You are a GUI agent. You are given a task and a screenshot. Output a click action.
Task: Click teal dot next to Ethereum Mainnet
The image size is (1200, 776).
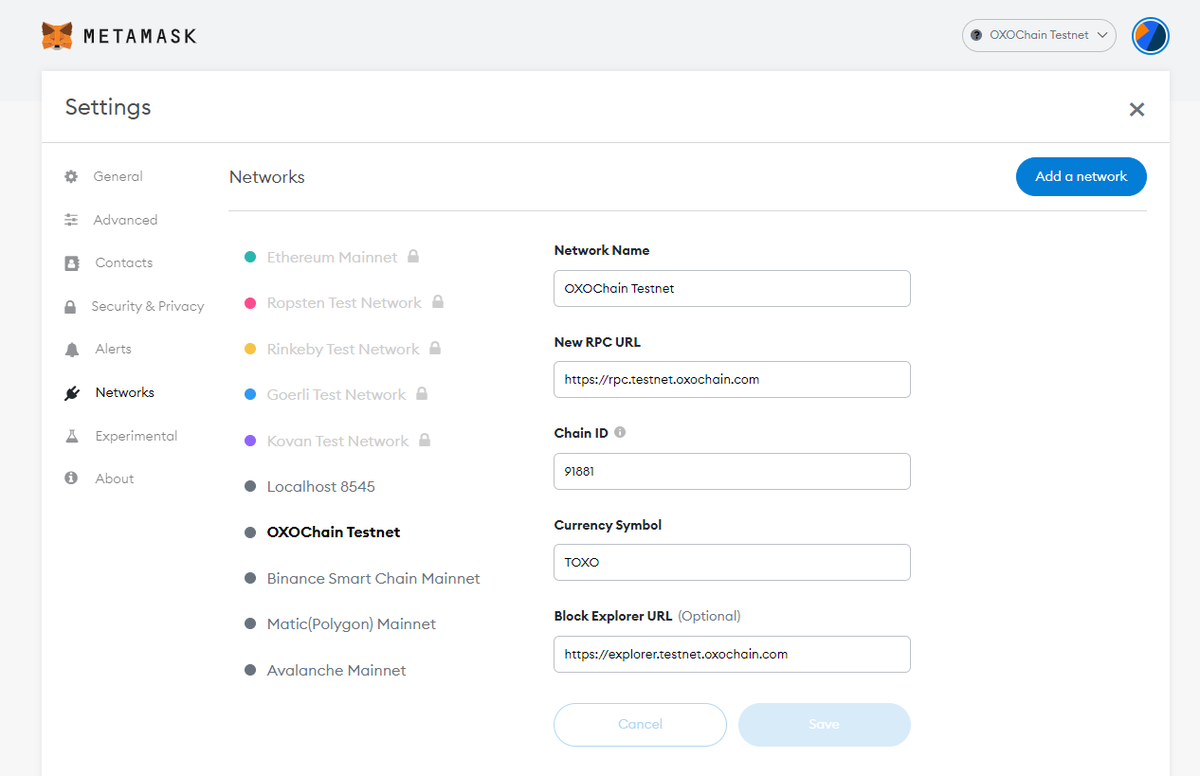coord(250,257)
